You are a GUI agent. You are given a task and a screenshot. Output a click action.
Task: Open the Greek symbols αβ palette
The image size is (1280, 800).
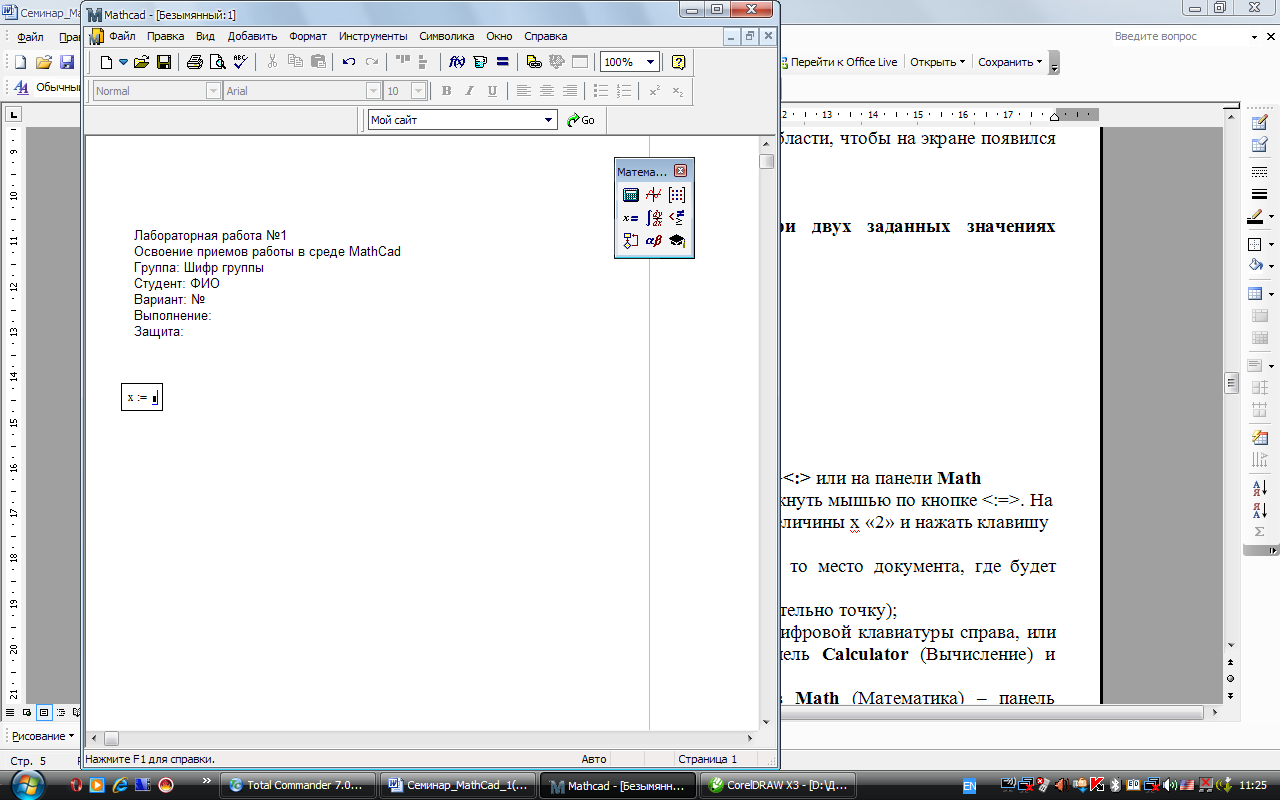tap(654, 240)
